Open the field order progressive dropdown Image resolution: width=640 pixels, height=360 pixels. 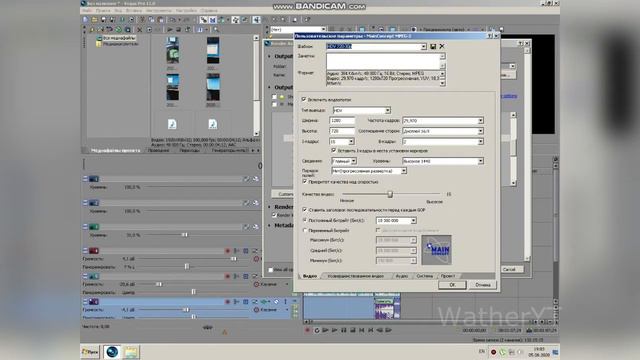(403, 171)
